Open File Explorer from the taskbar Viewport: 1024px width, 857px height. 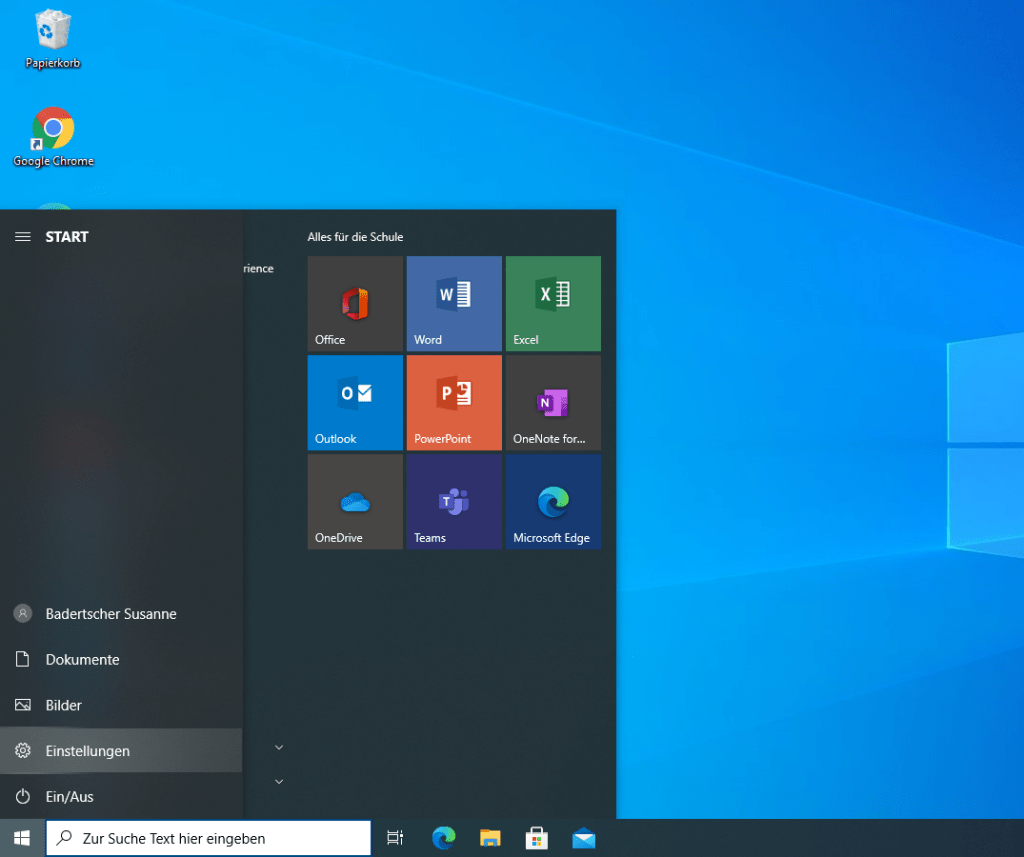tap(490, 838)
